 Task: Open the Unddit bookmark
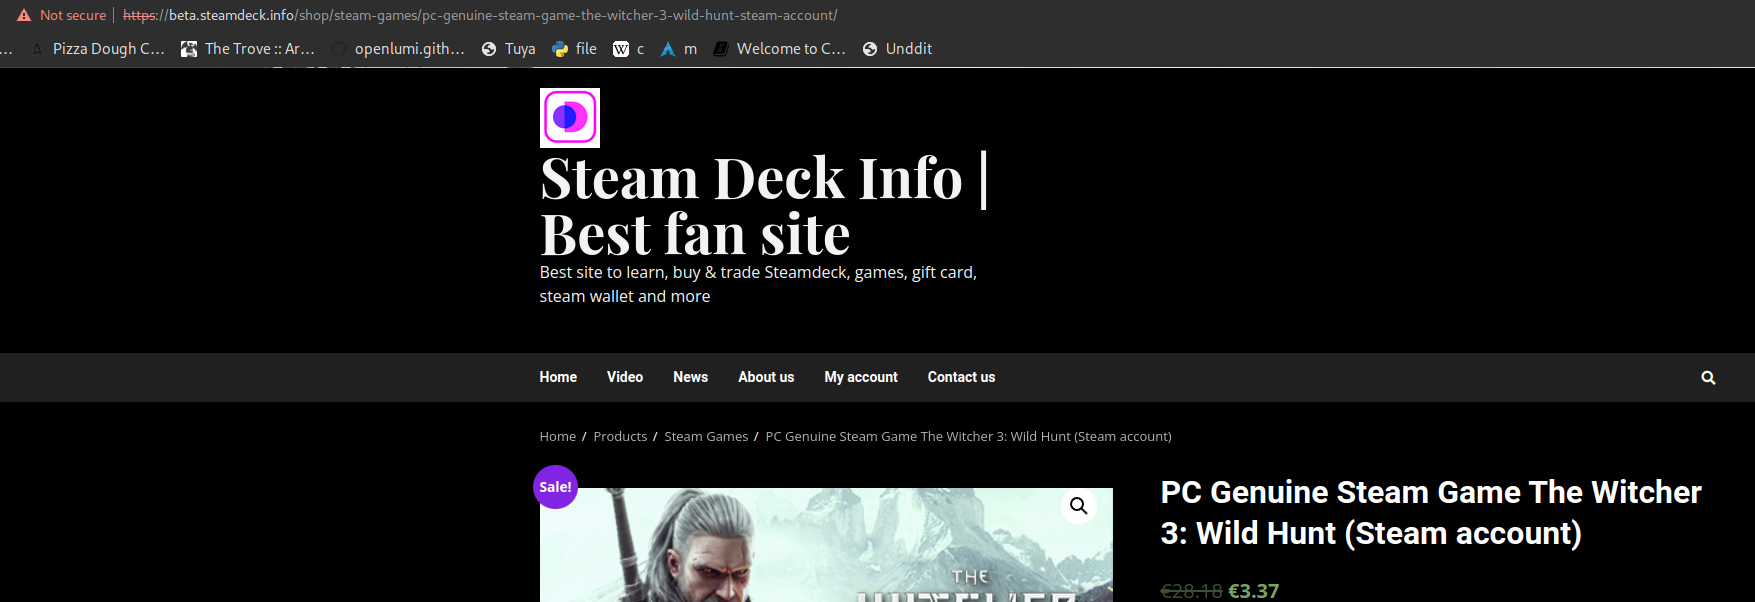897,49
